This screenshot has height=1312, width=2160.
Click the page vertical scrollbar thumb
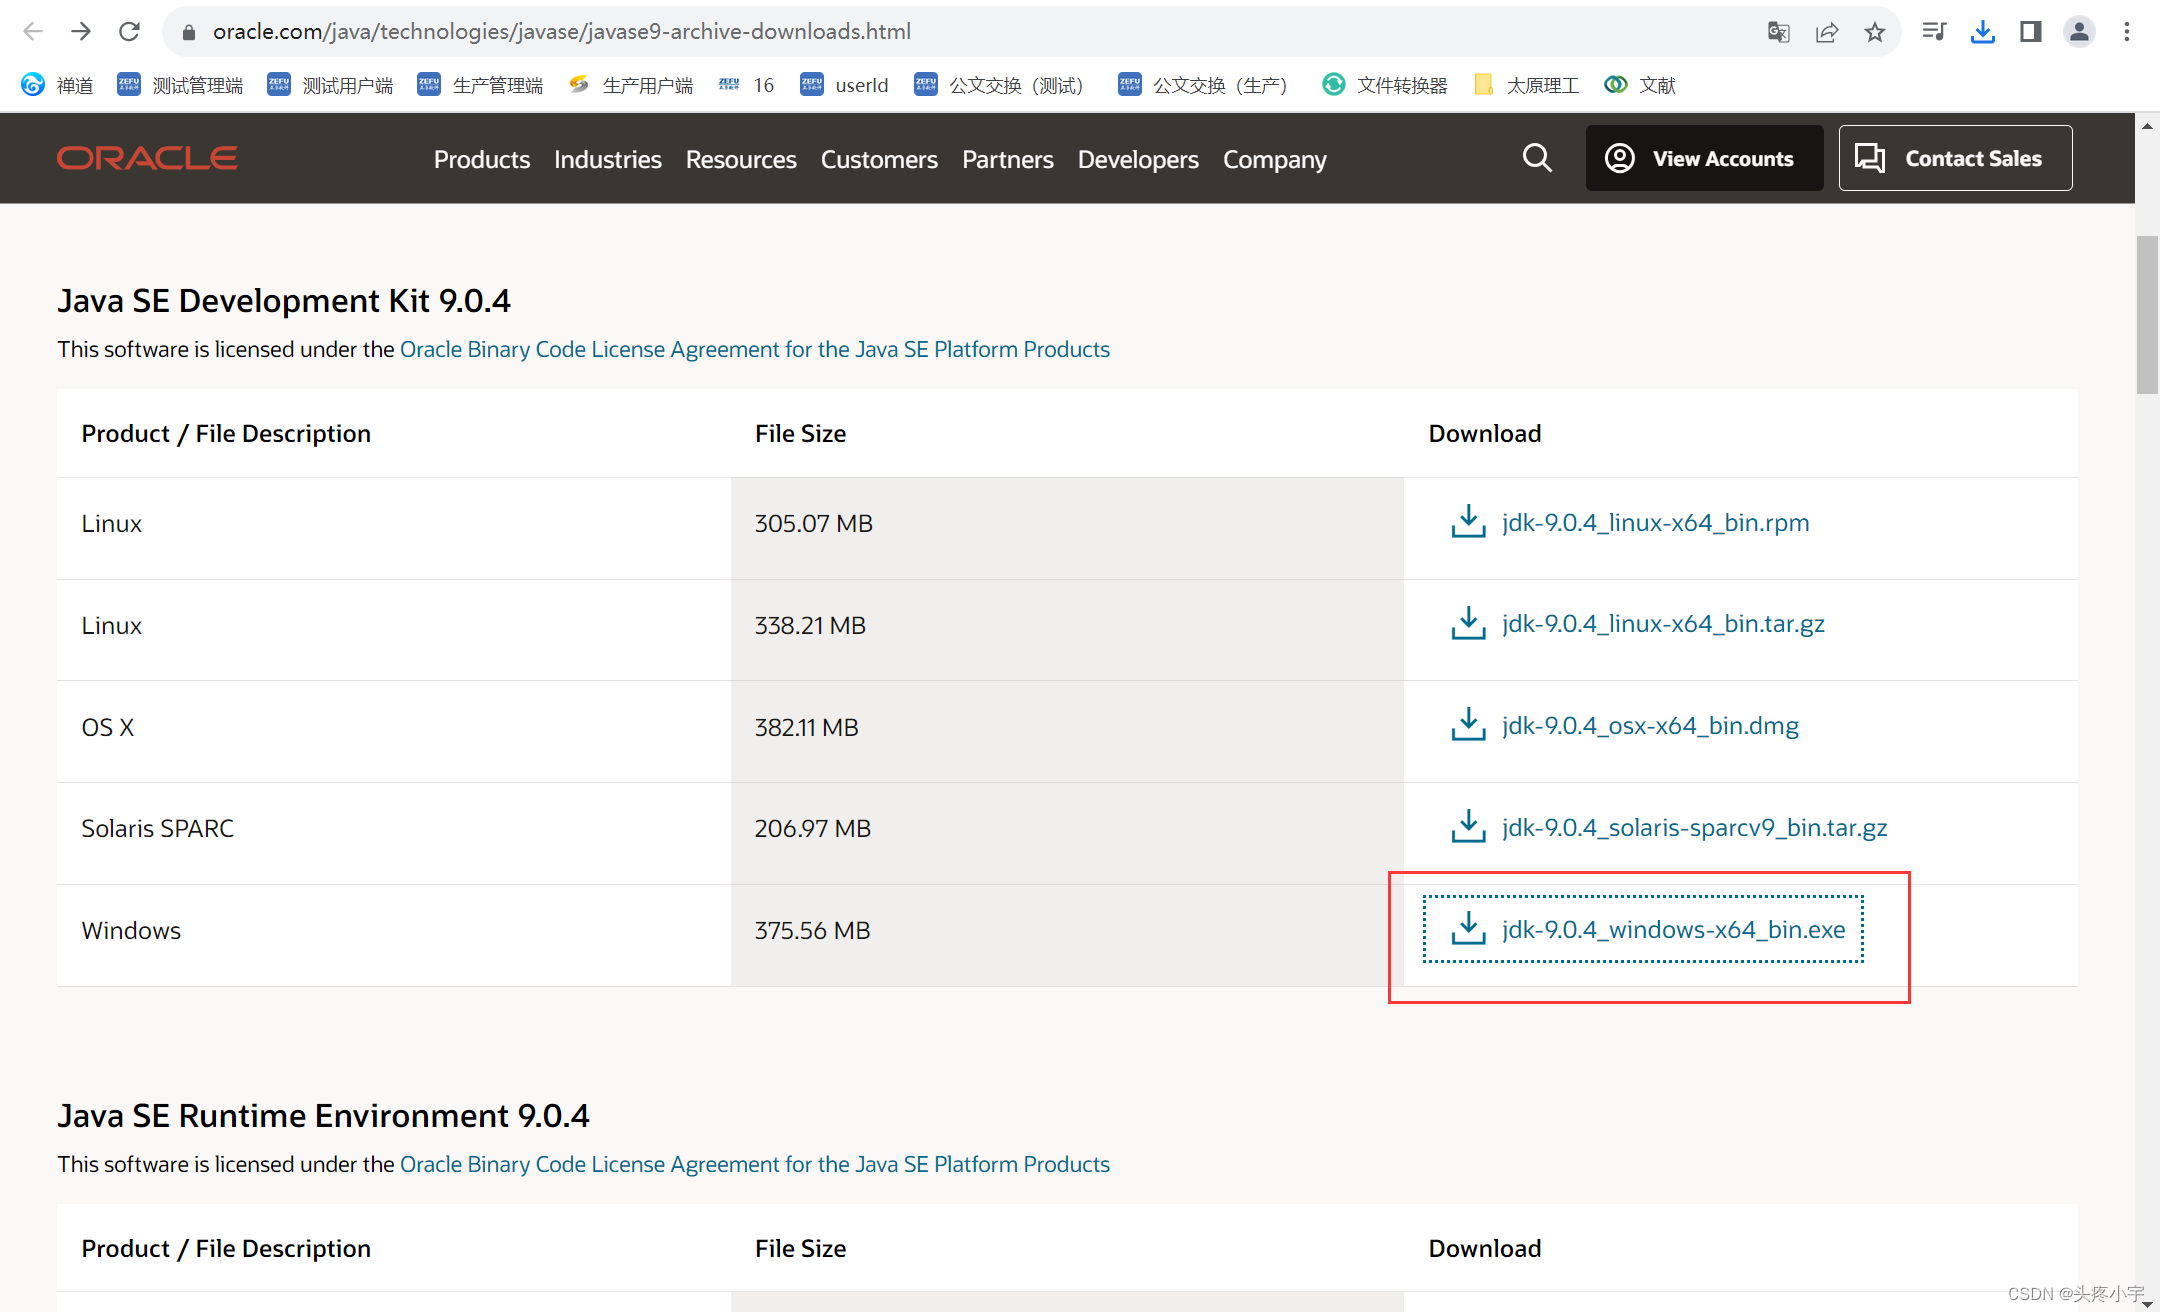(x=2146, y=314)
